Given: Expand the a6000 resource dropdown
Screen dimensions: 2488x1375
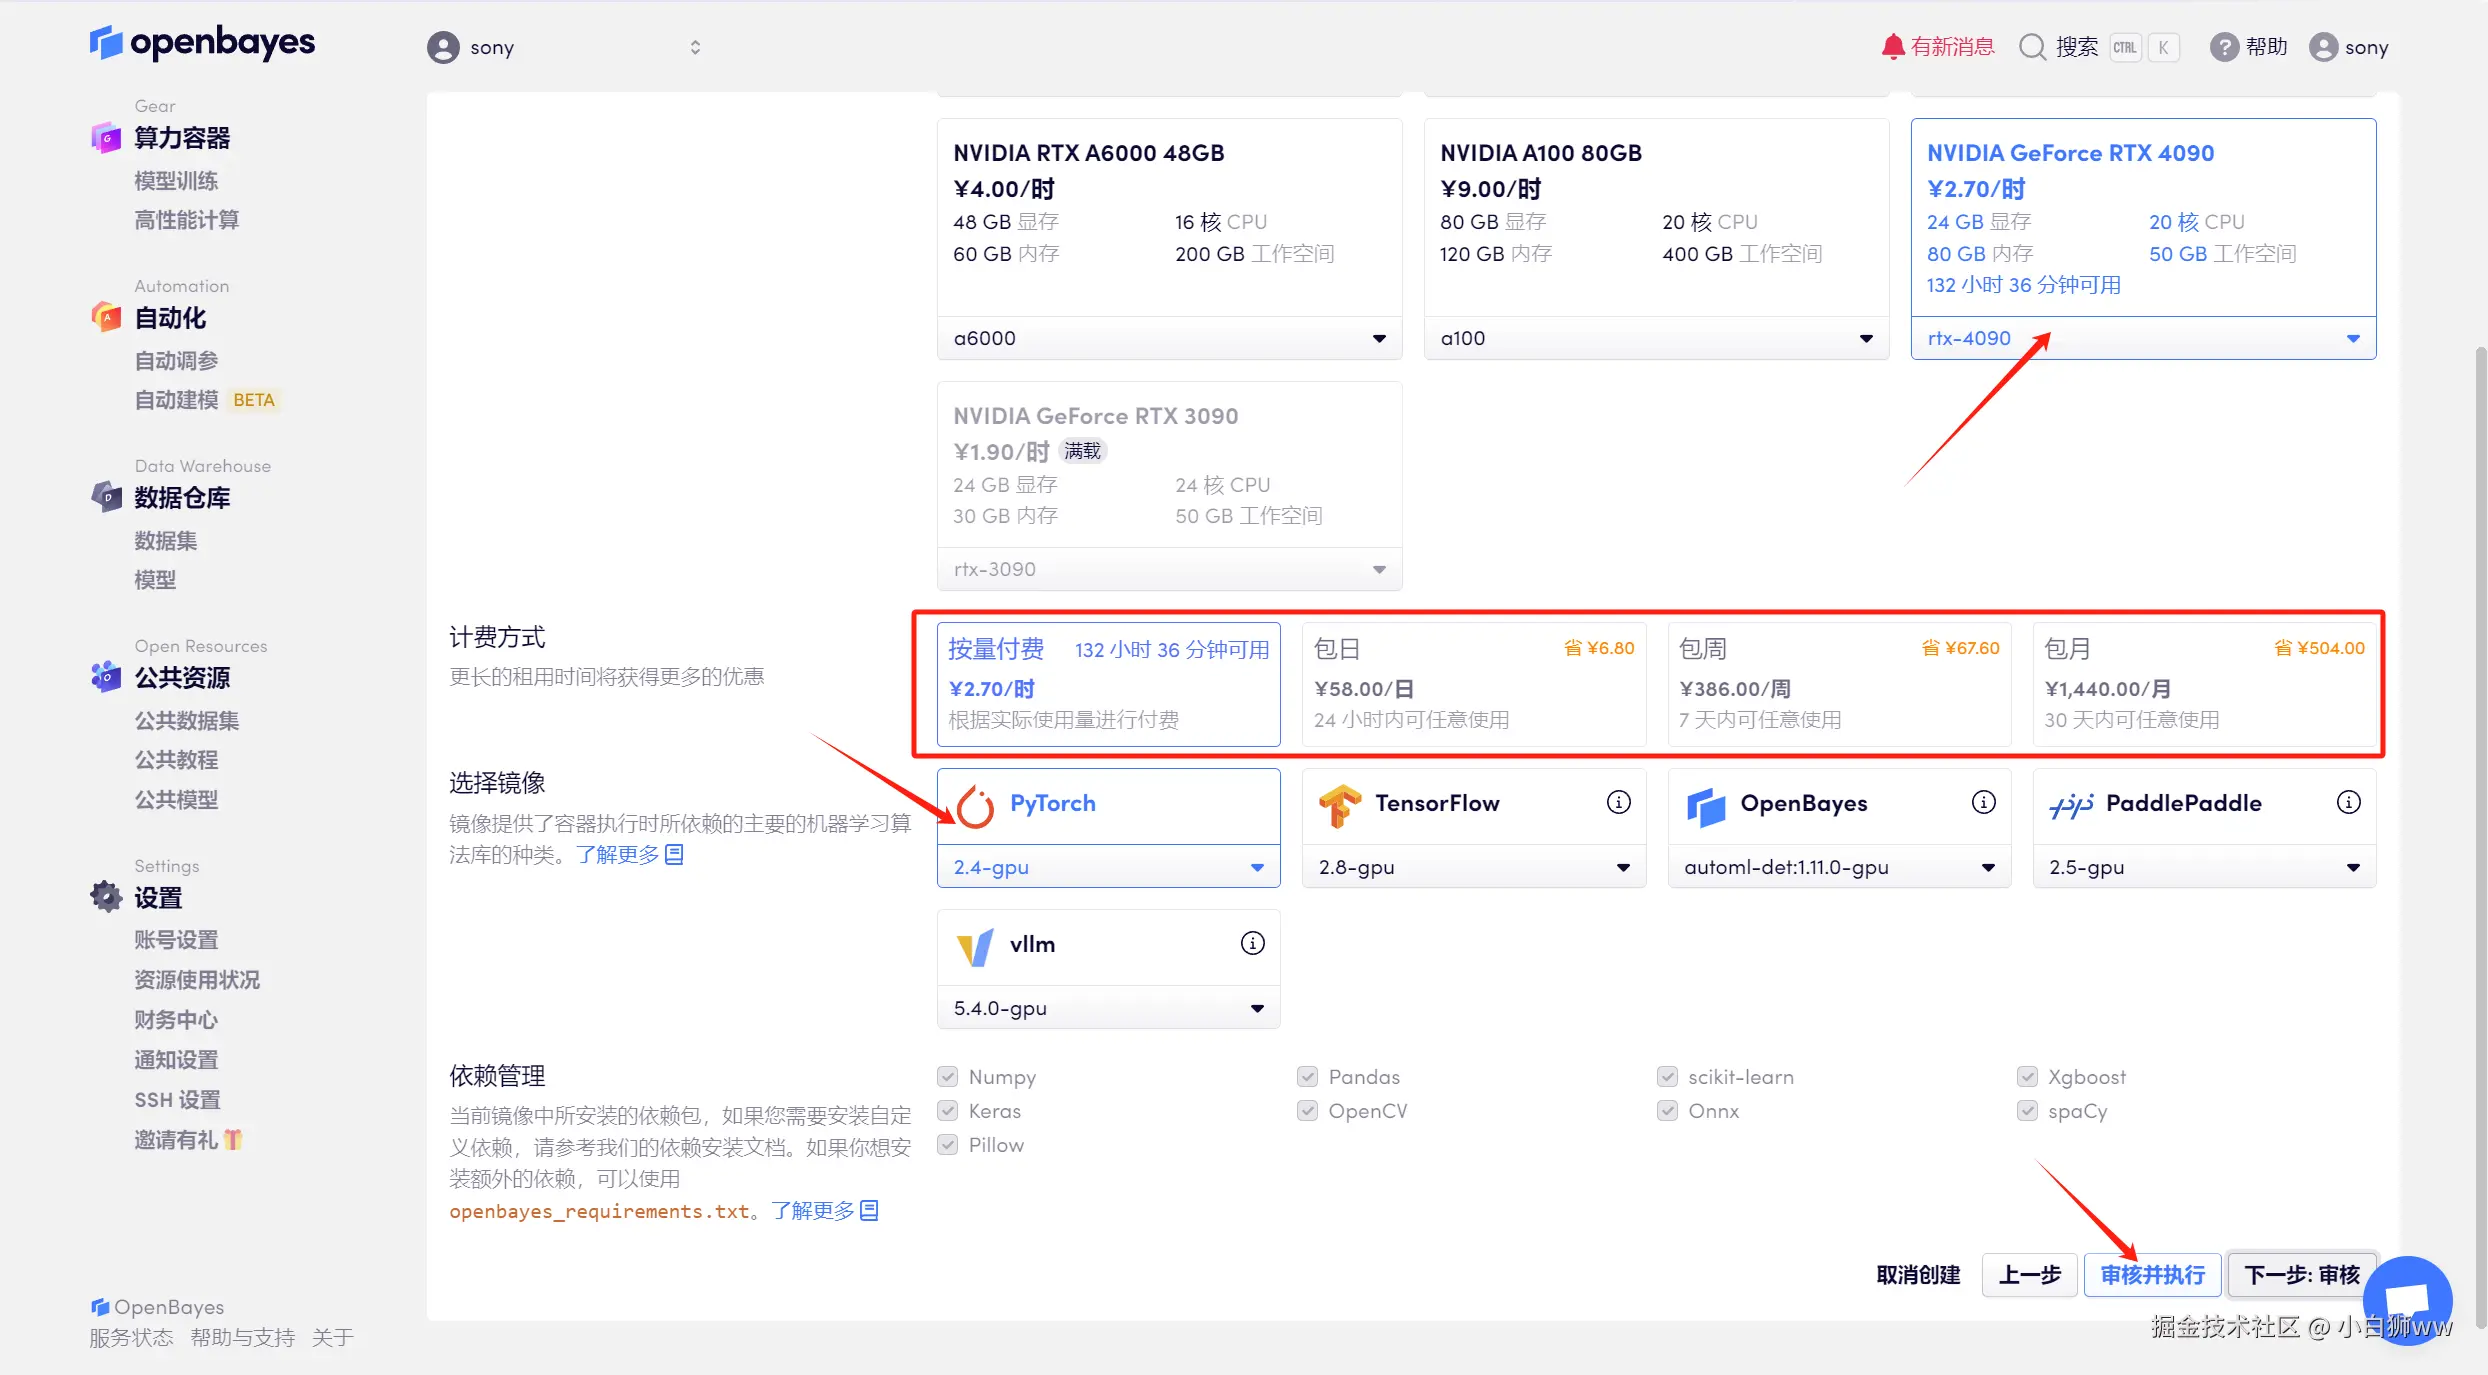Looking at the screenshot, I should coord(1169,338).
